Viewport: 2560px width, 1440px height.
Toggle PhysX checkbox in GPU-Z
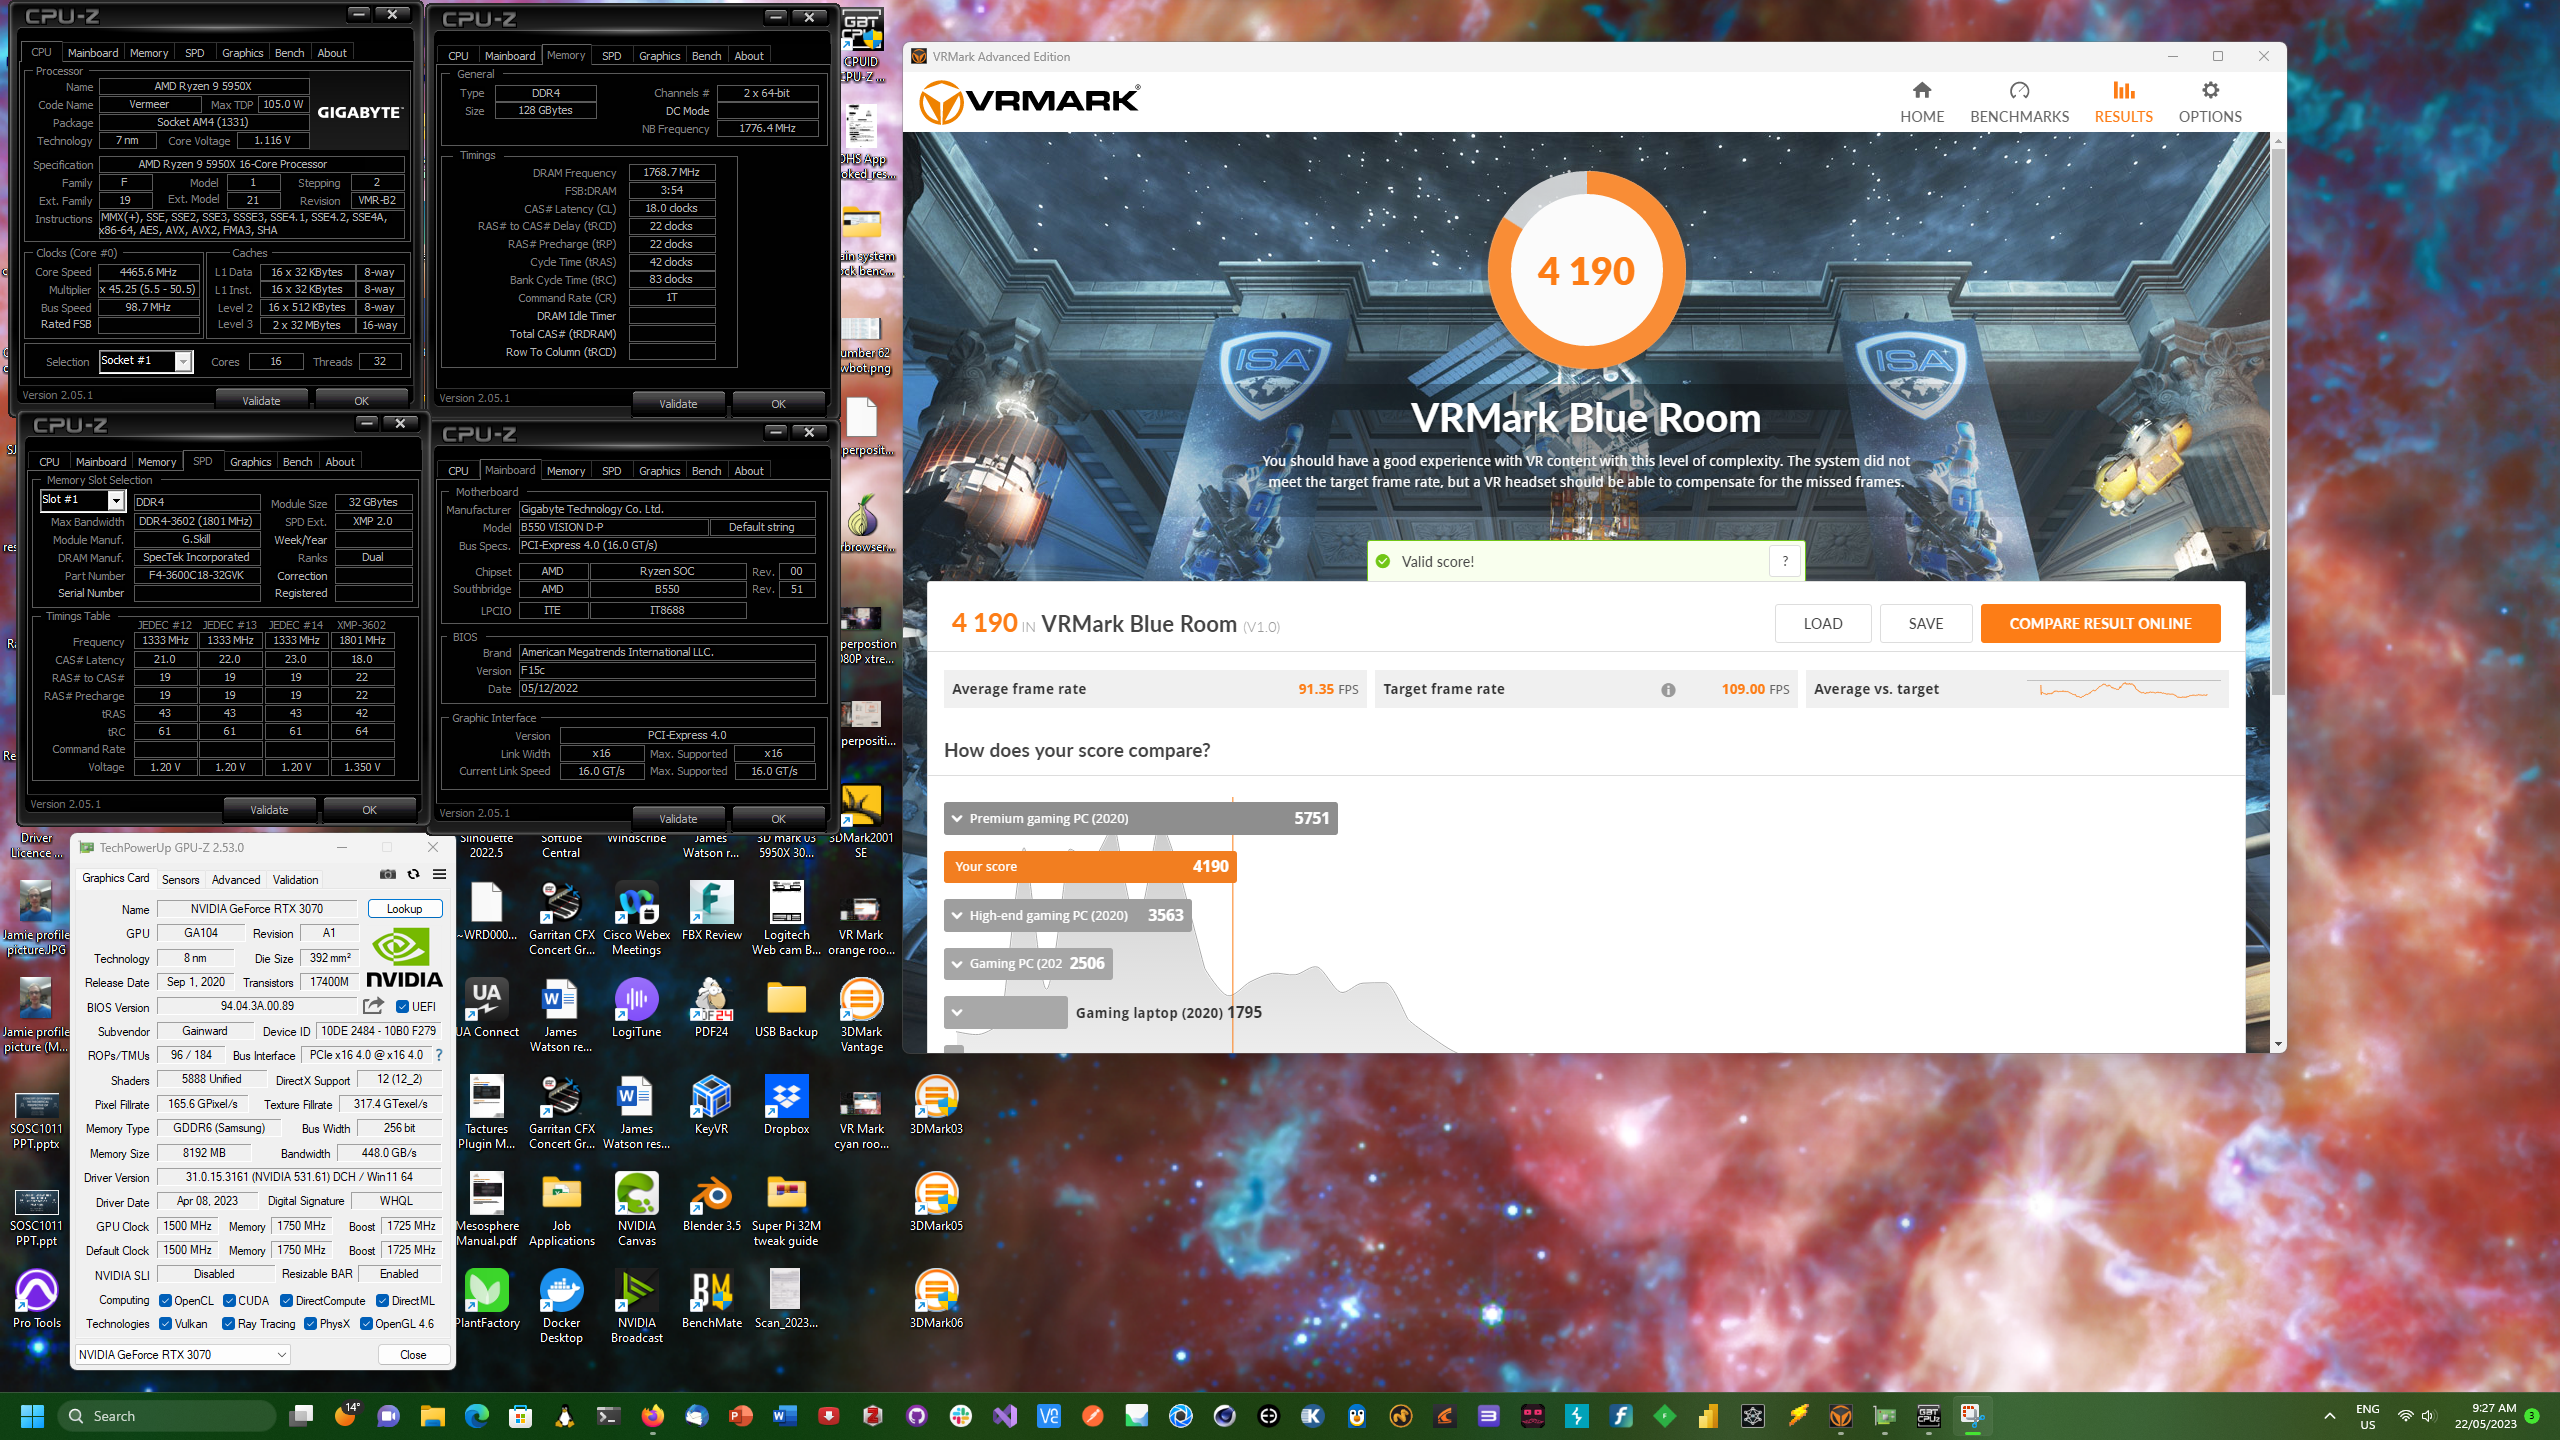311,1324
